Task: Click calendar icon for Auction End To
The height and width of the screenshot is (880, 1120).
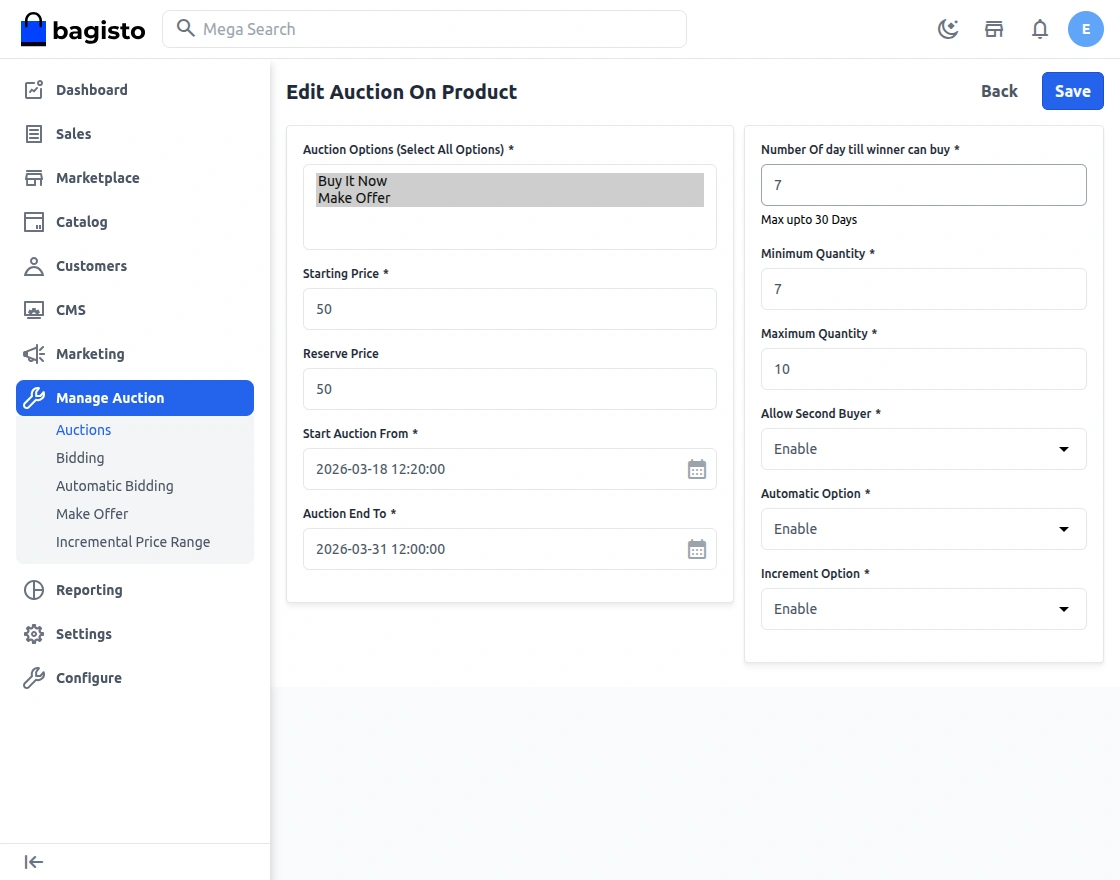Action: pyautogui.click(x=697, y=549)
